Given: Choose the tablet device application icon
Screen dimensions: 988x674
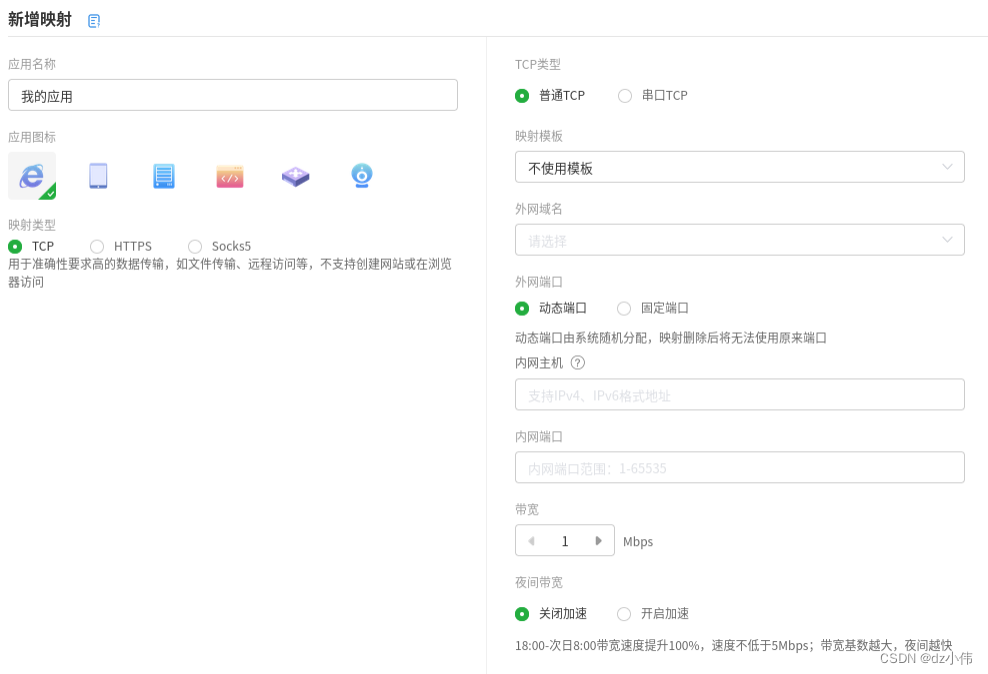Looking at the screenshot, I should coord(98,176).
